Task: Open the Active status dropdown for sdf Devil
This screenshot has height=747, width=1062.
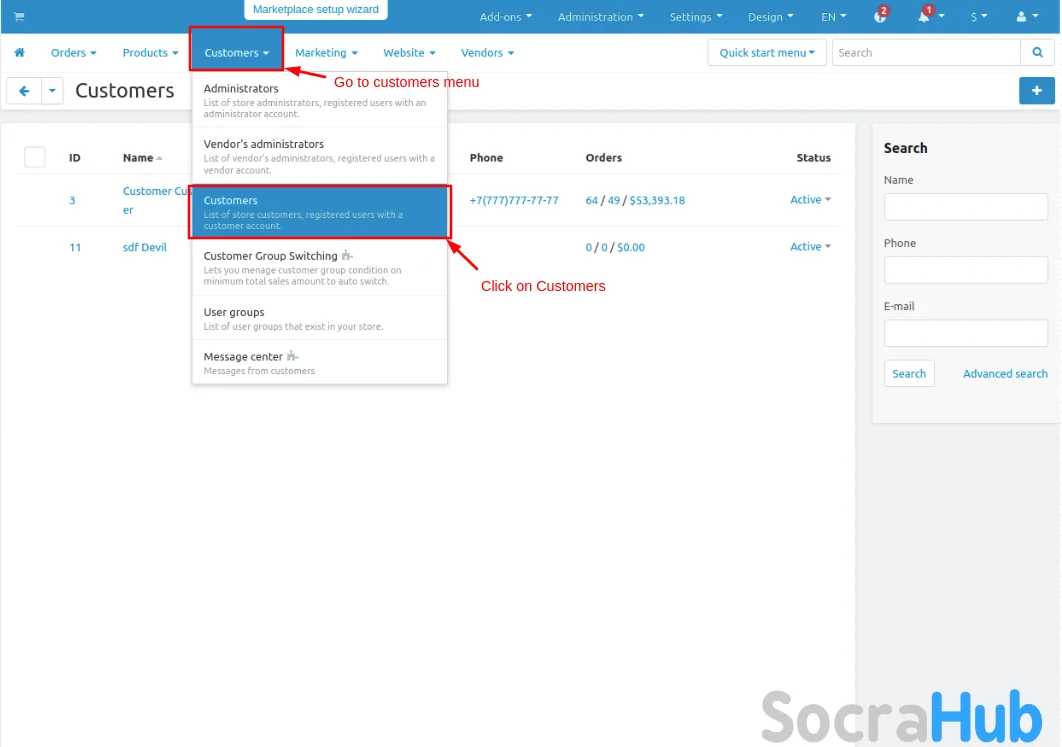Action: pyautogui.click(x=810, y=247)
